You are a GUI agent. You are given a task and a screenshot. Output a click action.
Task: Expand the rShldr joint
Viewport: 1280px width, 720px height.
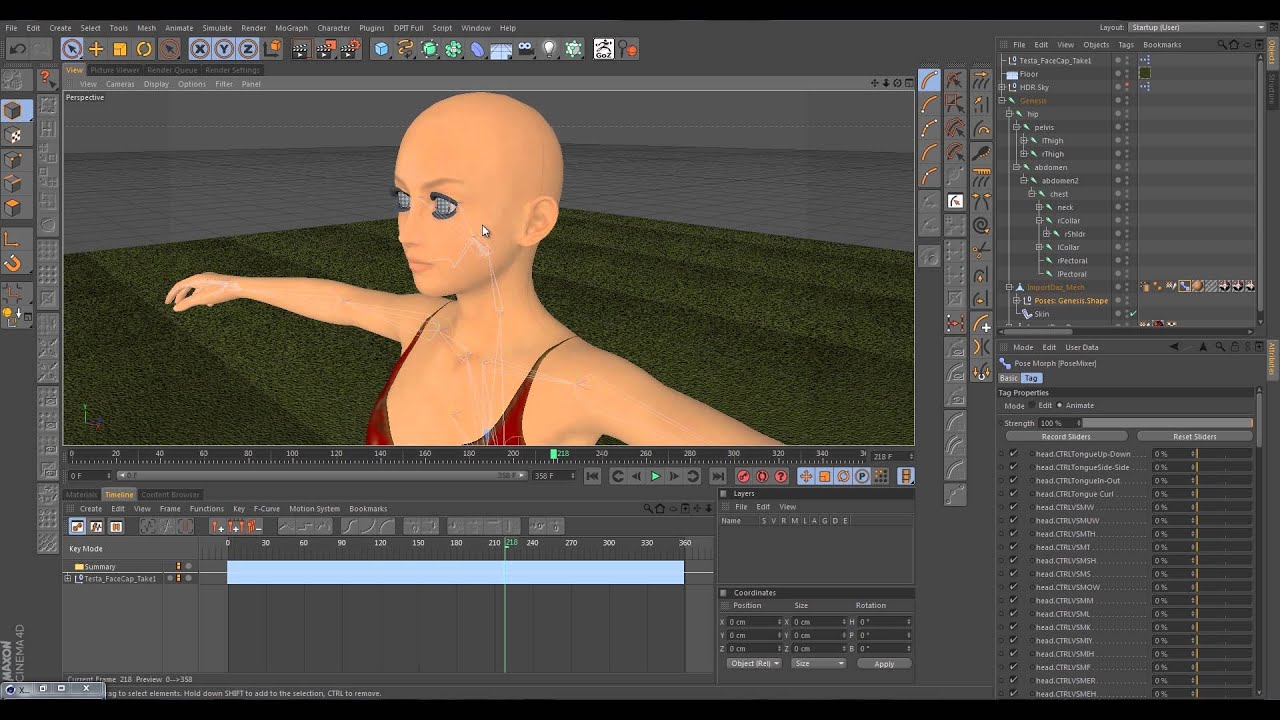(x=1048, y=234)
